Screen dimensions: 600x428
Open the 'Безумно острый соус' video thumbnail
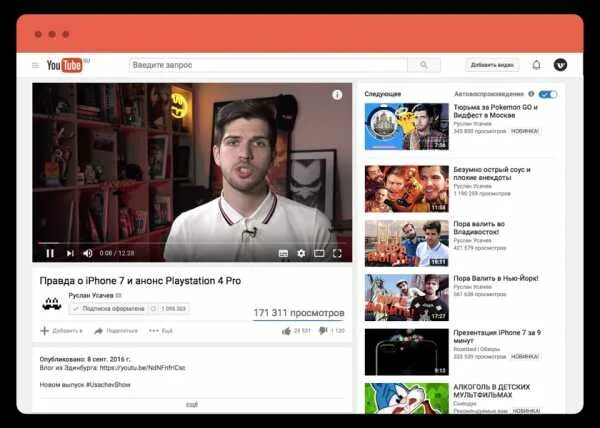tap(407, 189)
